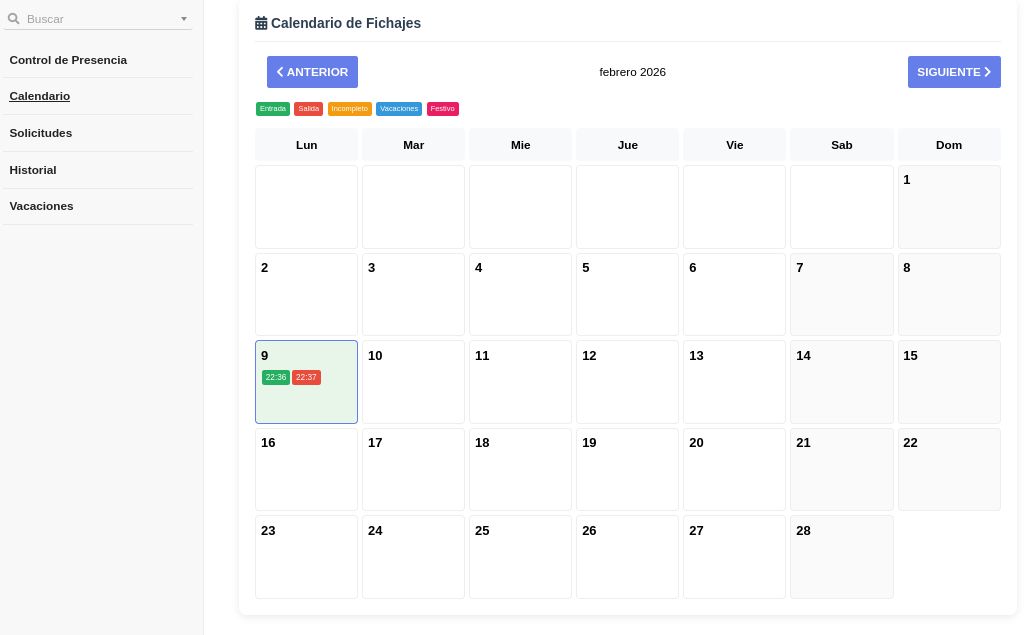This screenshot has width=1030, height=635.
Task: Click the 22:36 entry time badge
Action: coord(276,378)
